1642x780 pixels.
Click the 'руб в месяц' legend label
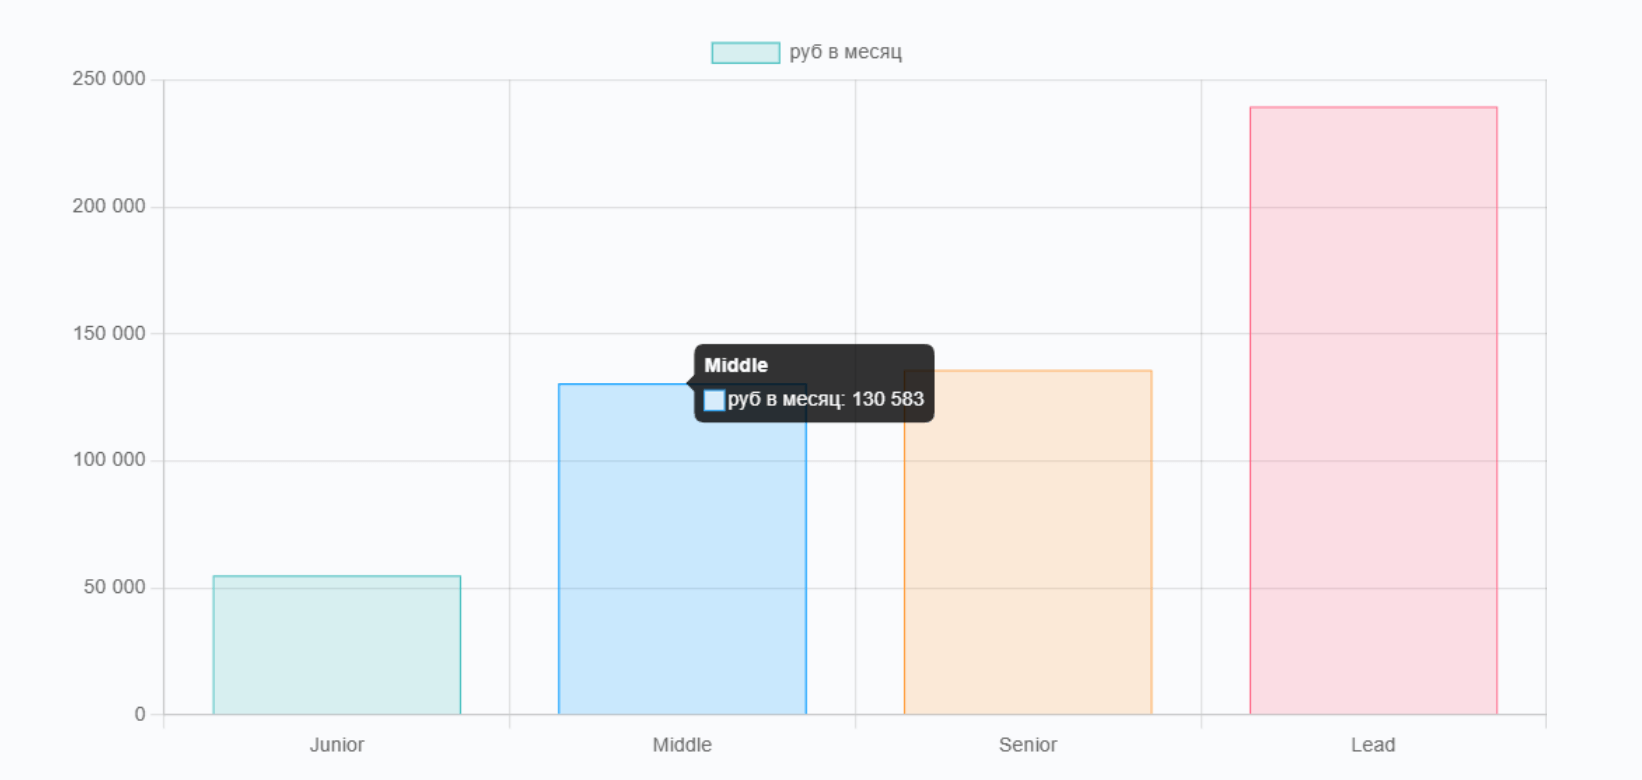(x=845, y=52)
